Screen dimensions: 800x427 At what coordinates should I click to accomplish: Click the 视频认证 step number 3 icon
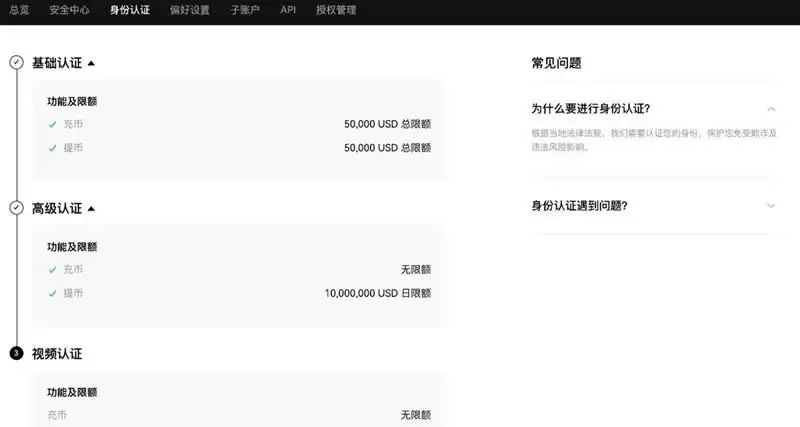[x=16, y=354]
